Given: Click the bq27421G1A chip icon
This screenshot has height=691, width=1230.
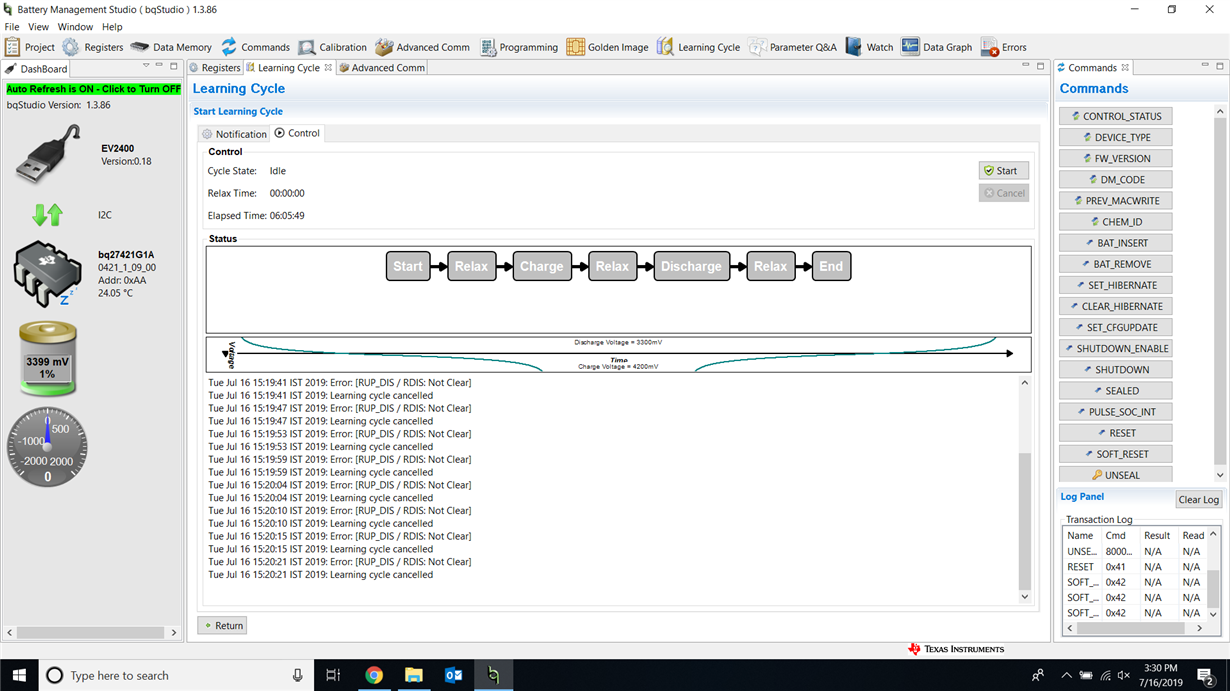Looking at the screenshot, I should 47,273.
